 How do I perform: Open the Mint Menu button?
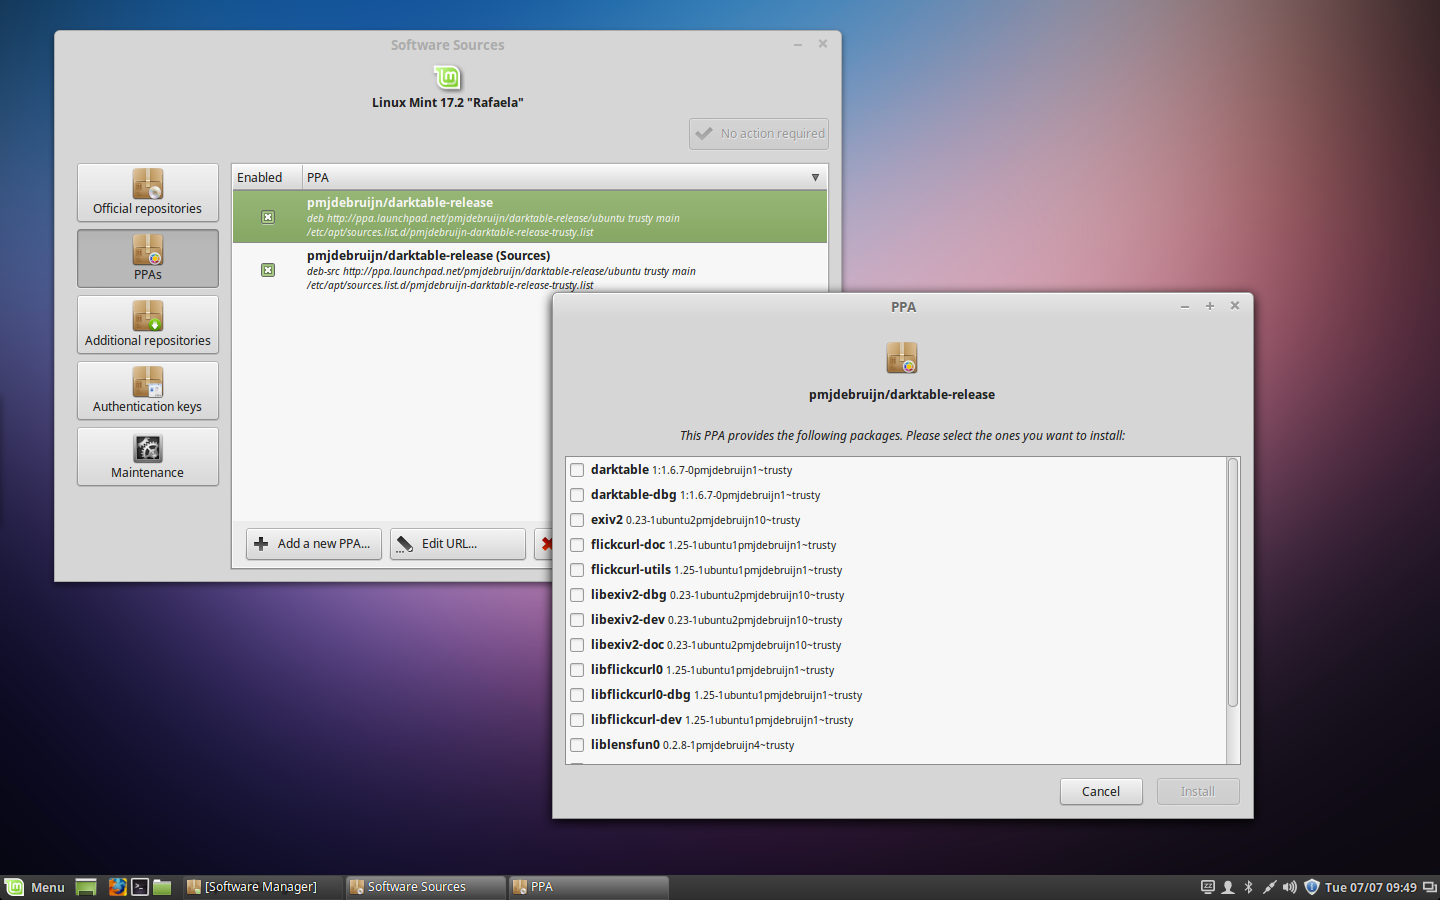(x=35, y=887)
